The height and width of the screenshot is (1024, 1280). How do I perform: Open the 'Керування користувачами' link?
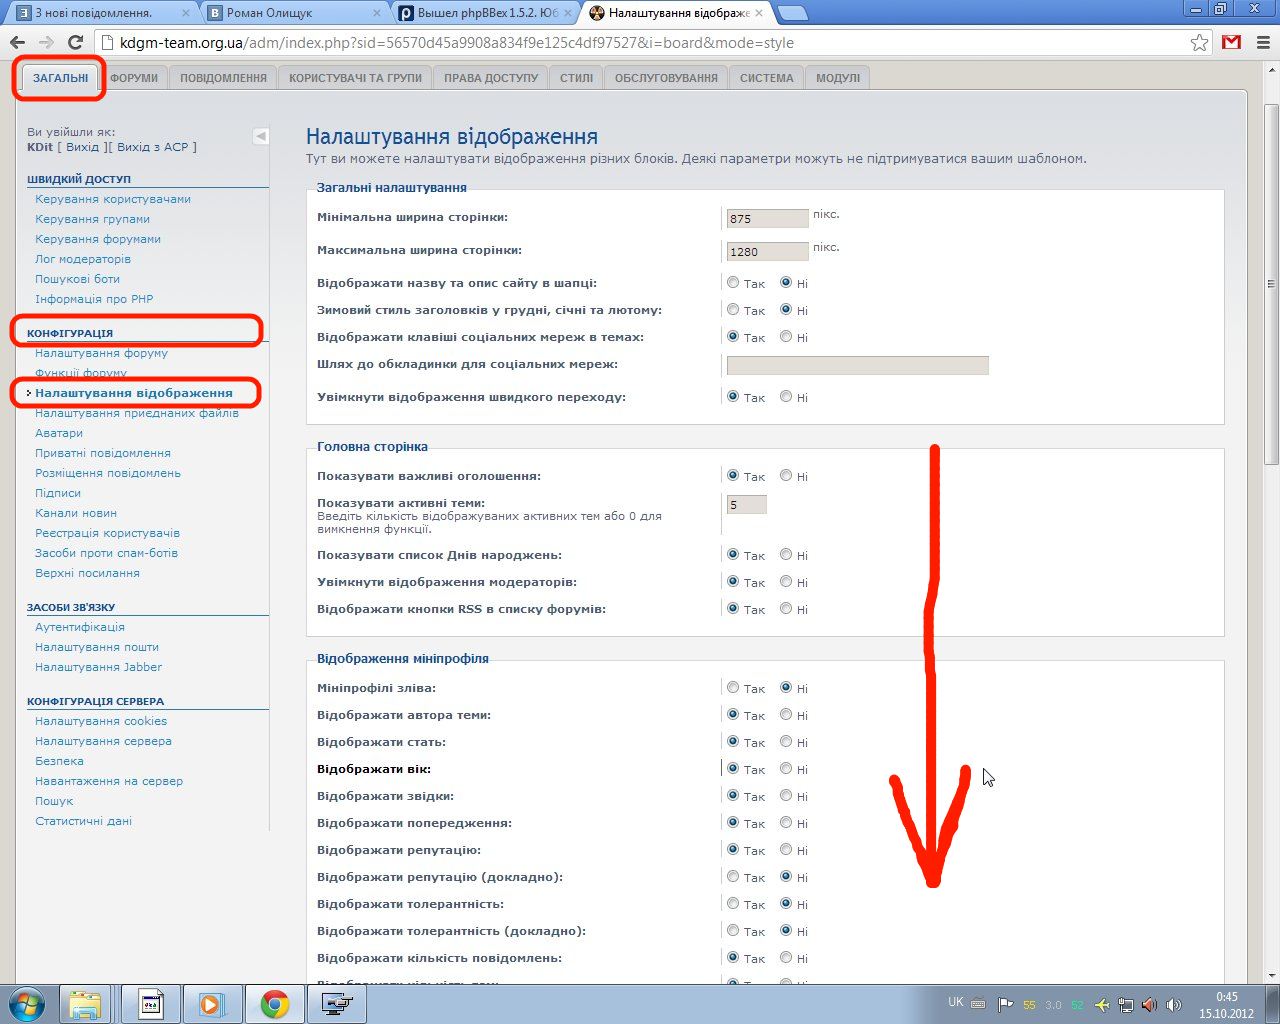point(113,199)
